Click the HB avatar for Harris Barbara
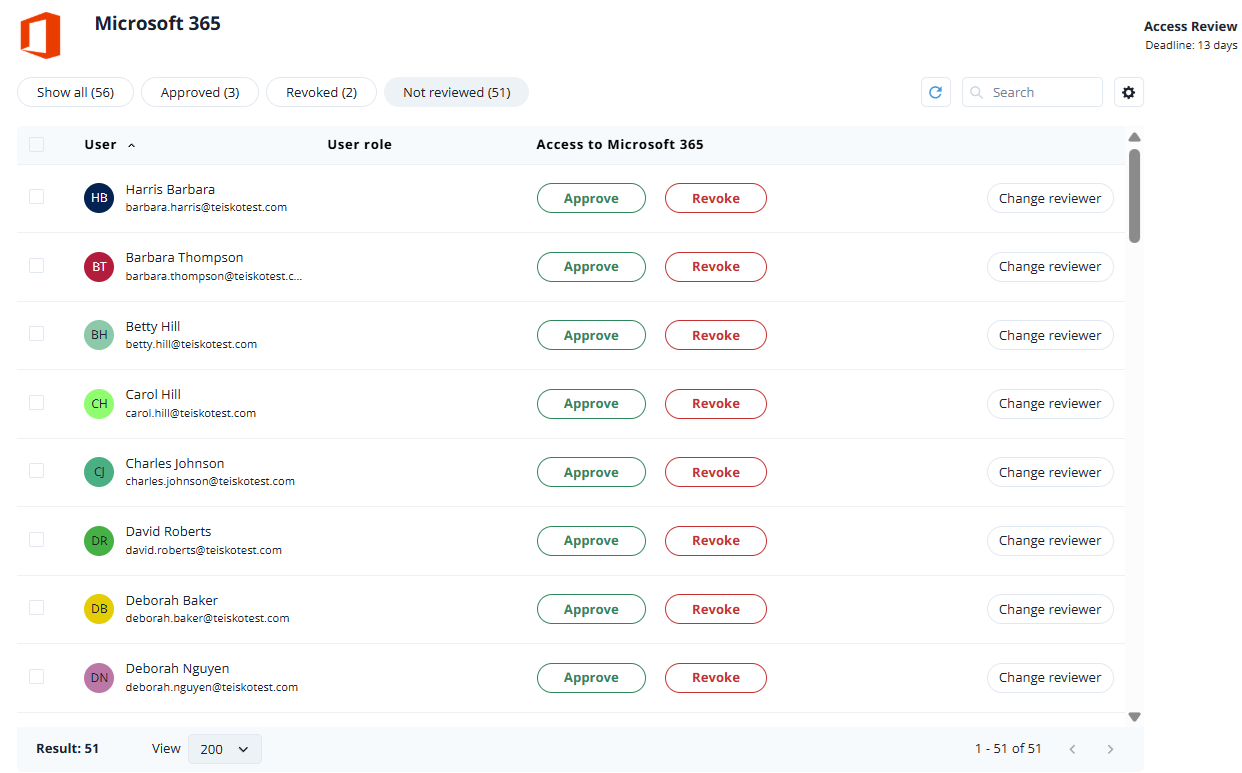 click(99, 198)
